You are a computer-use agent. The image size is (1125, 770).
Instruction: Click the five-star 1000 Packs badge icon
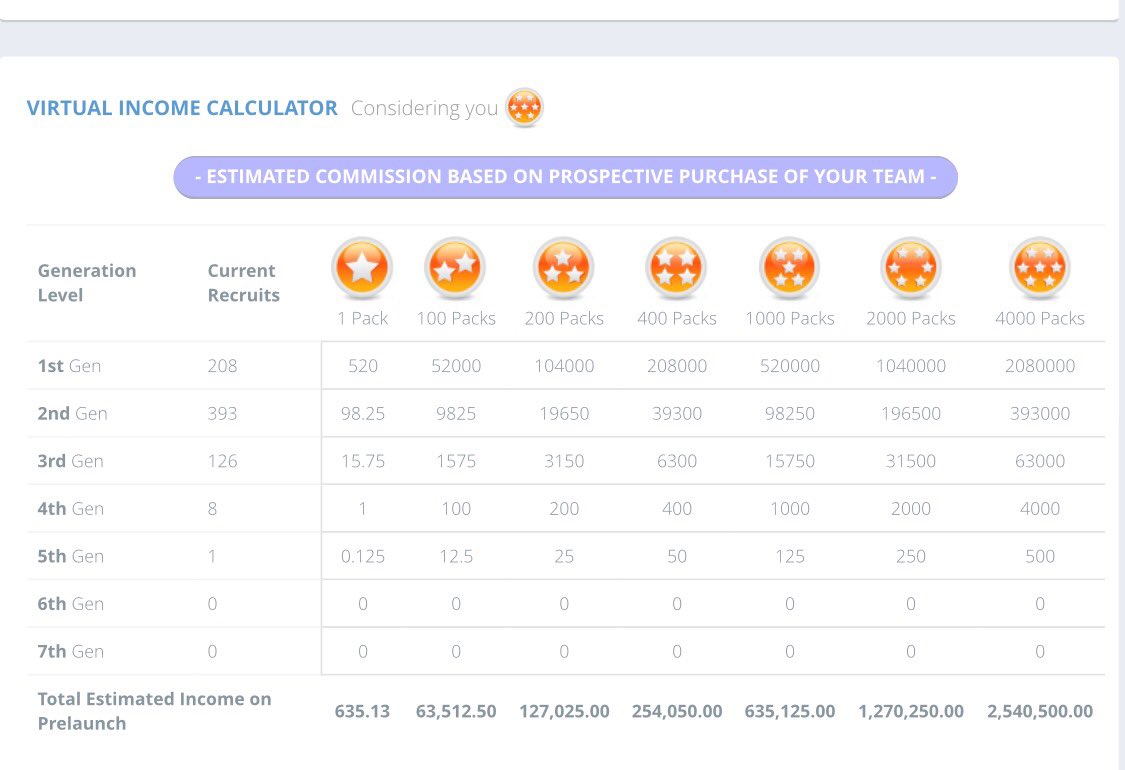(789, 268)
